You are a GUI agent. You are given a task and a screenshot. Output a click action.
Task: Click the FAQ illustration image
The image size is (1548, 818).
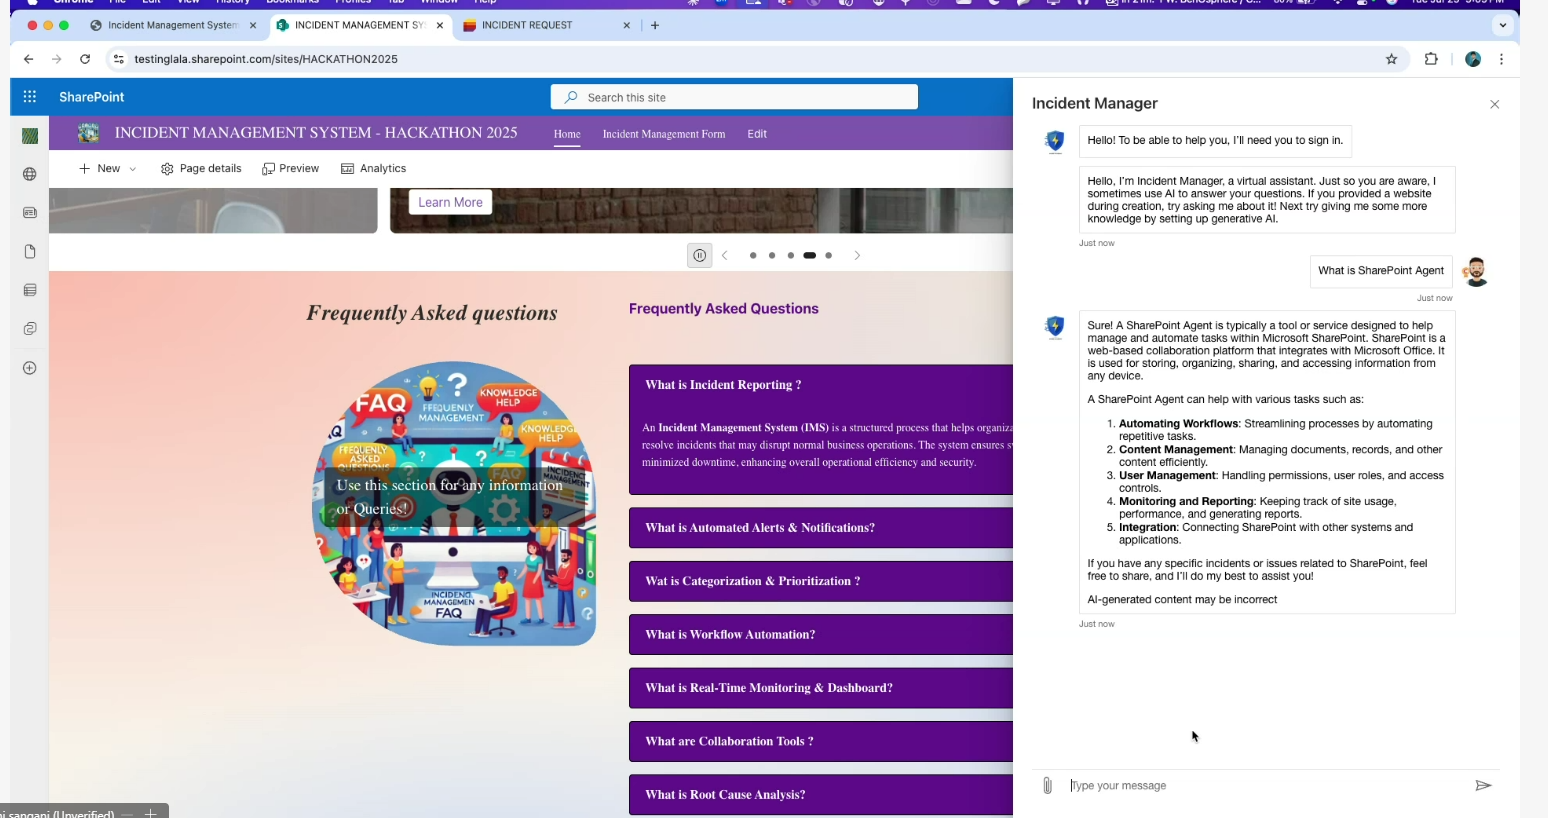tap(454, 503)
